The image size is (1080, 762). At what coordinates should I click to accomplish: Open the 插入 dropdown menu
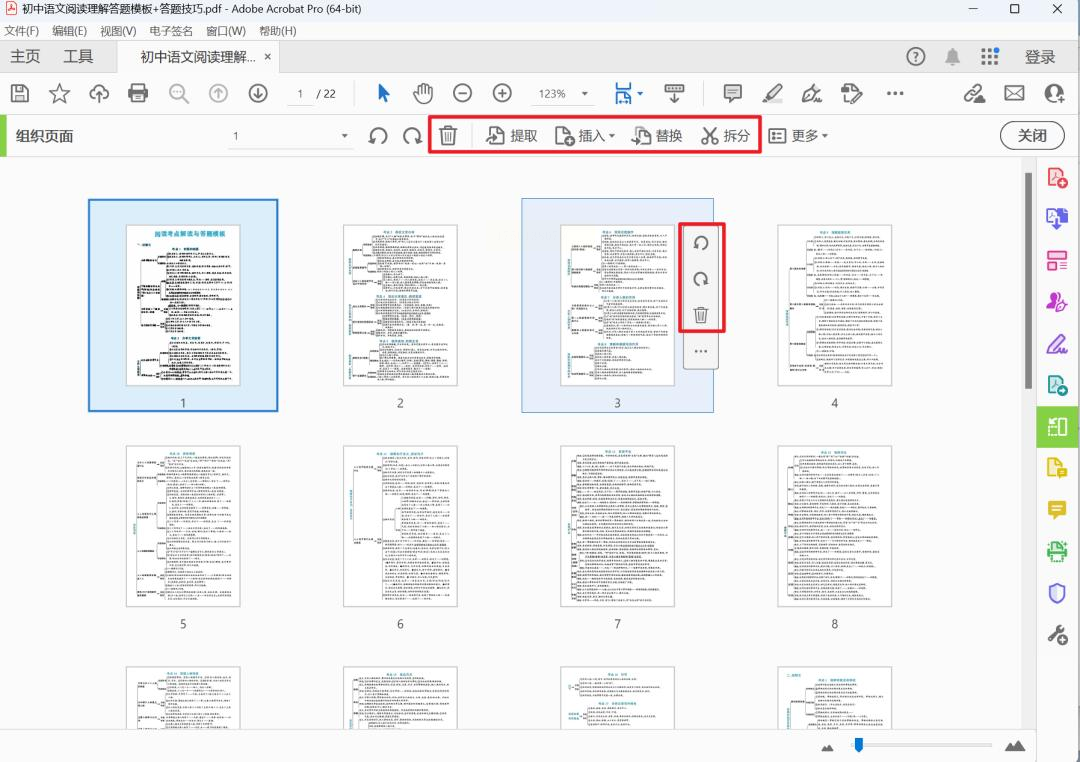[x=584, y=136]
